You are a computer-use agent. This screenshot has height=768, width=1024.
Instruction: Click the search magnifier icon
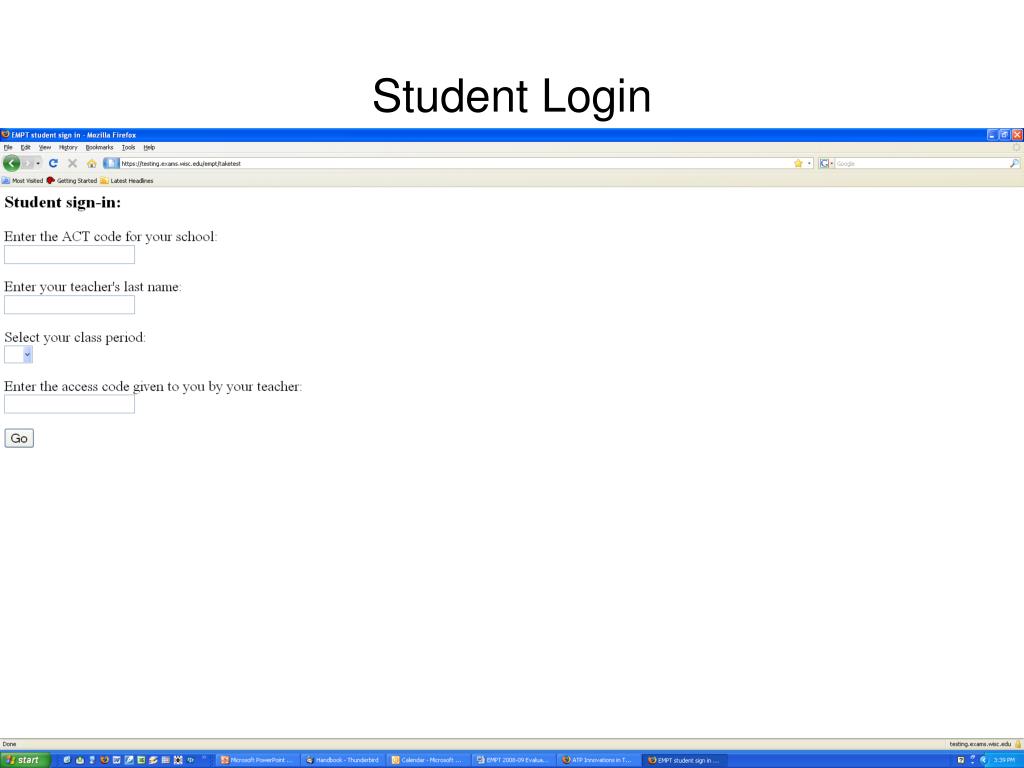click(1014, 163)
